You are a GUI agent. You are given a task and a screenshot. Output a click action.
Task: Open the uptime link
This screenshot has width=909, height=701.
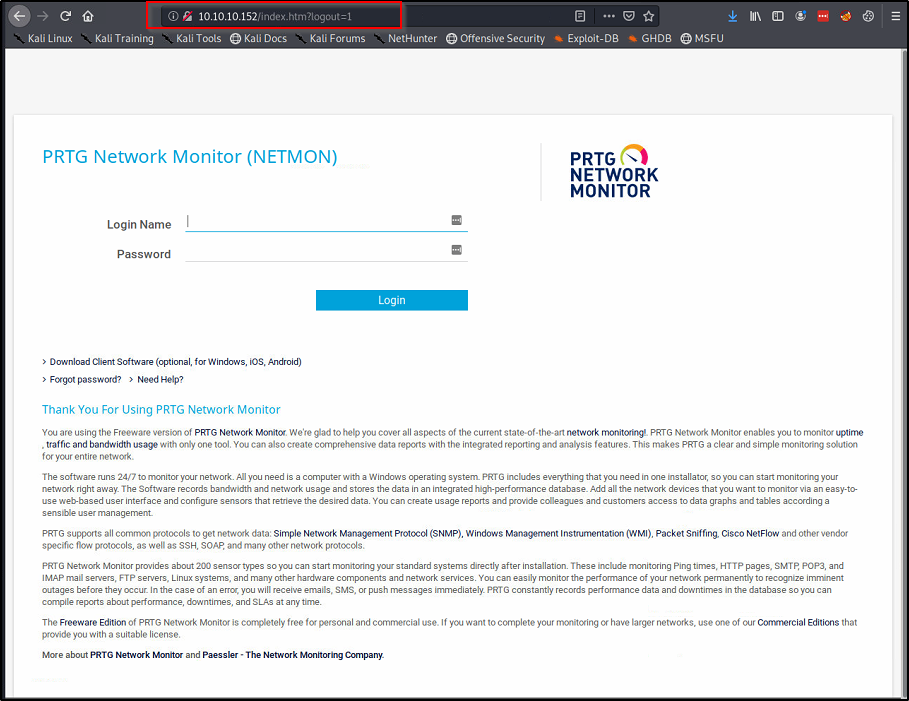pyautogui.click(x=849, y=433)
